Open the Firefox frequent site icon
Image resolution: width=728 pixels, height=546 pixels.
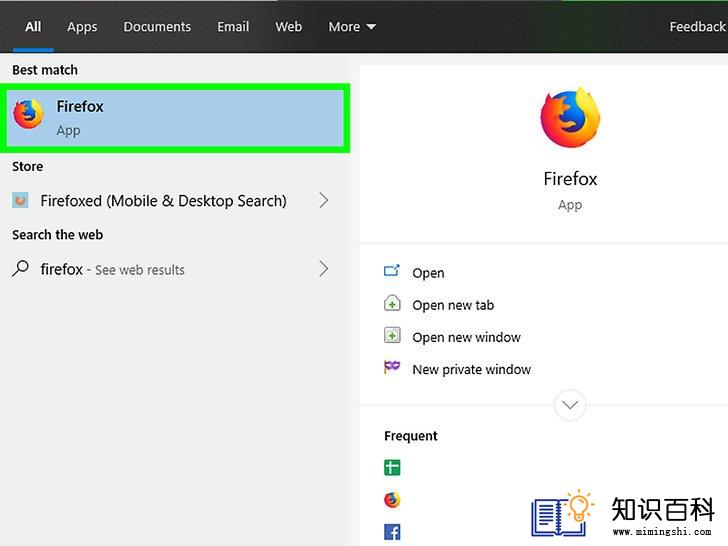pyautogui.click(x=392, y=500)
